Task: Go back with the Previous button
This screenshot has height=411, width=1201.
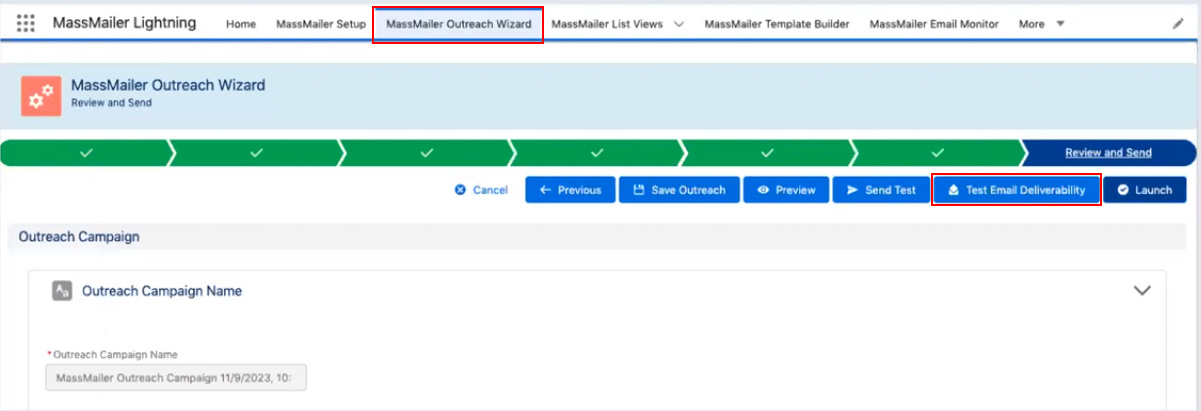Action: (x=570, y=190)
